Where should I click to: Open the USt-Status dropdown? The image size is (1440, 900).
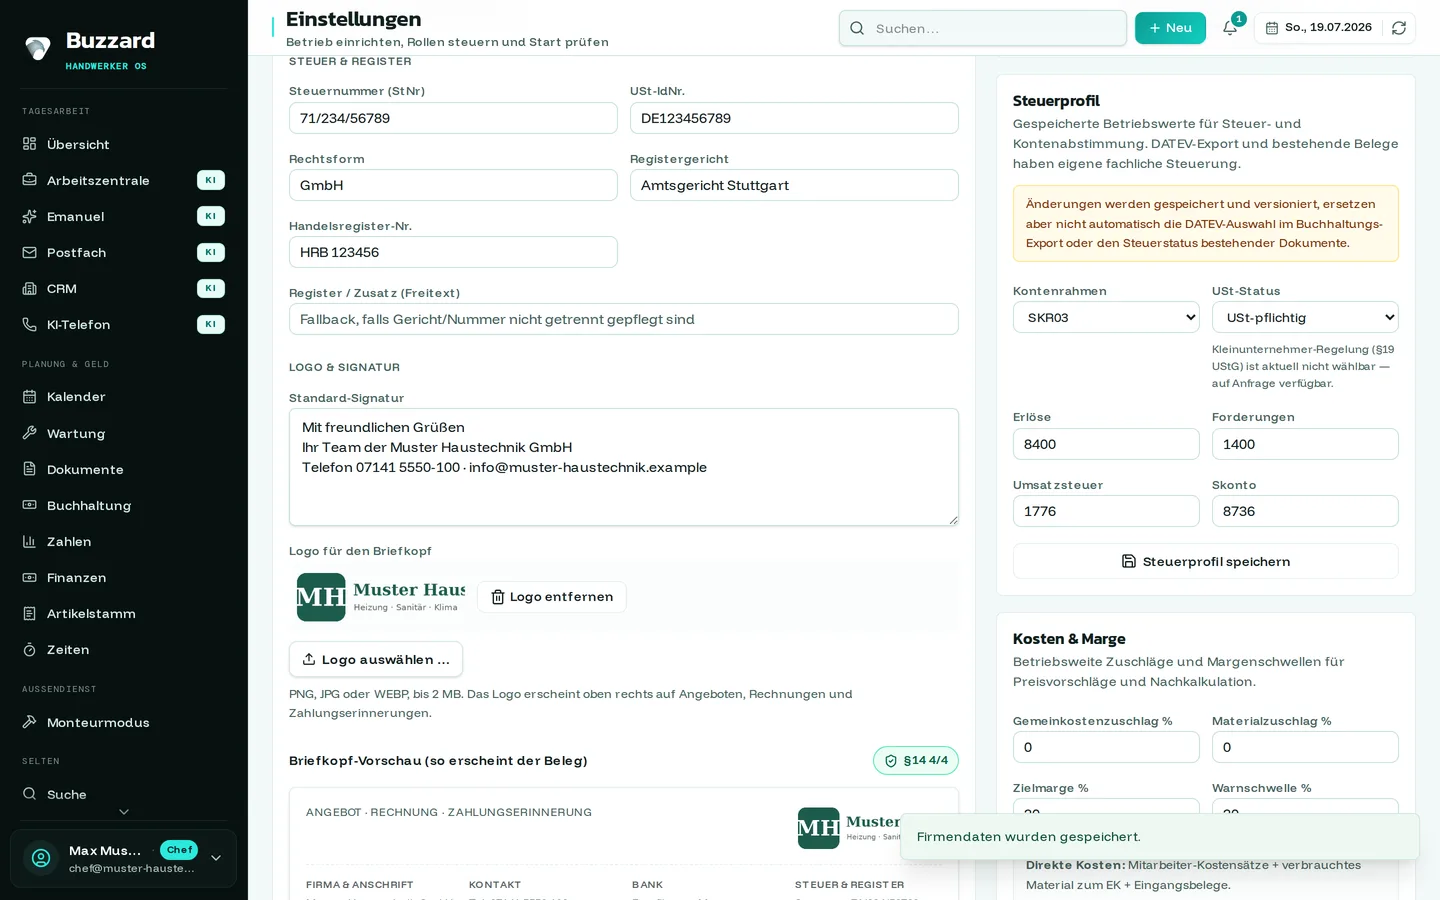1305,317
